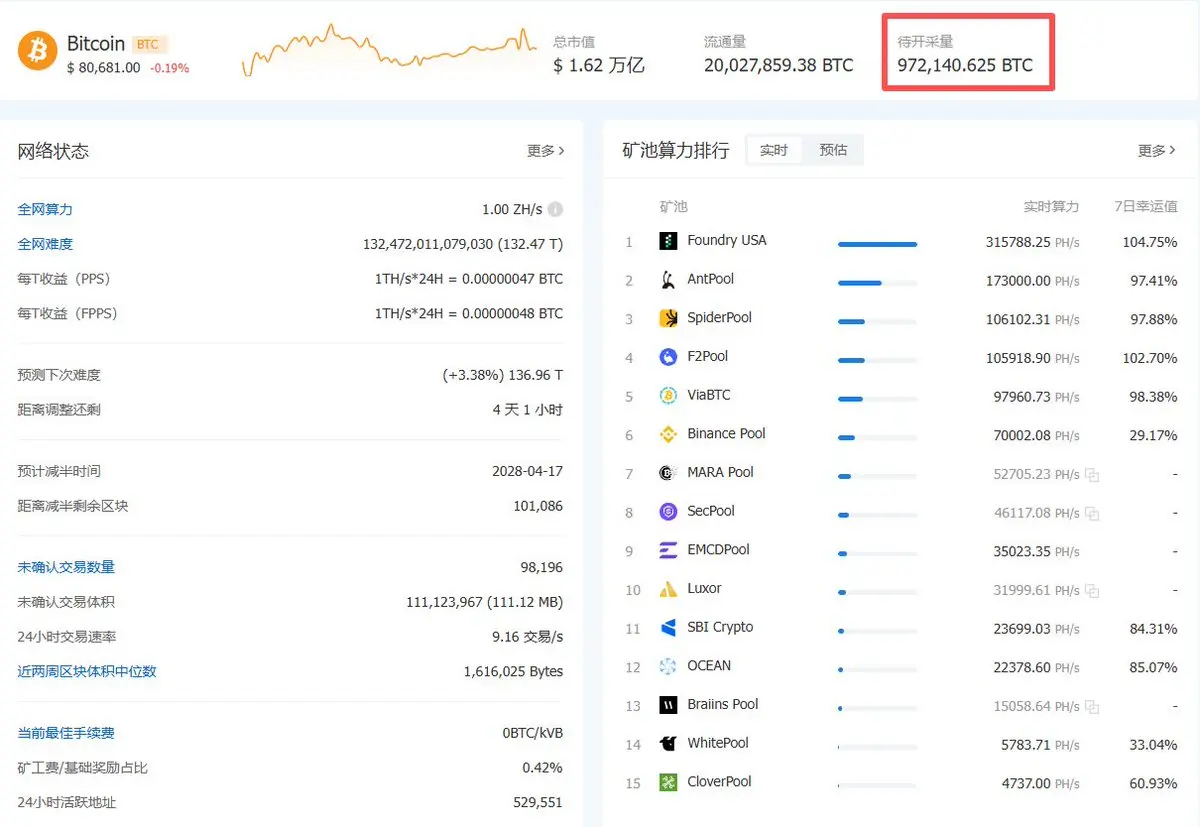Open the SBI Crypto pool name

(721, 627)
